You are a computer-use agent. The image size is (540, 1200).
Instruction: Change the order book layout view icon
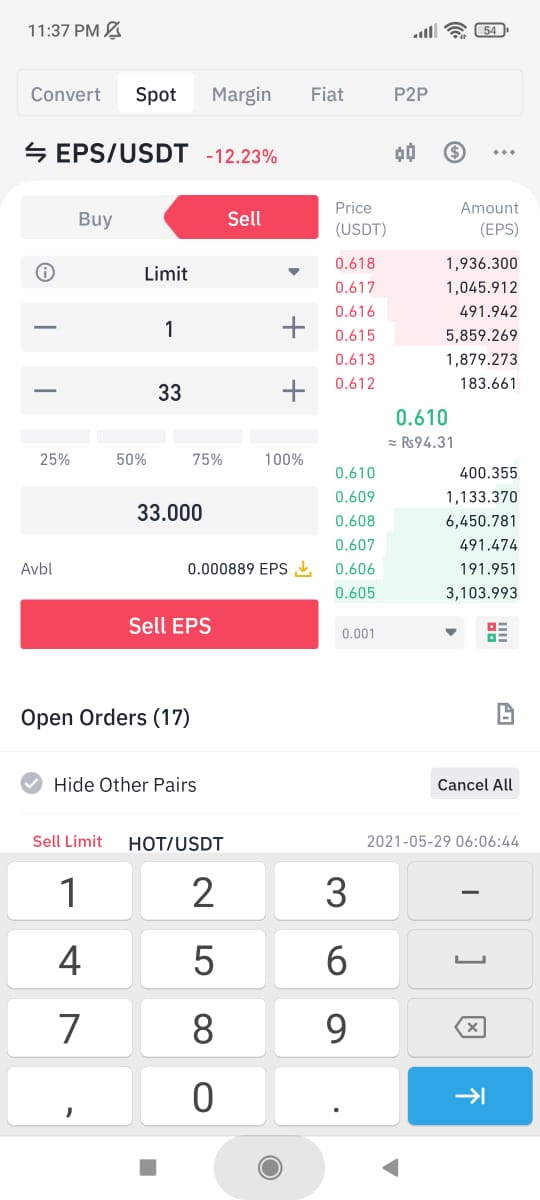497,633
